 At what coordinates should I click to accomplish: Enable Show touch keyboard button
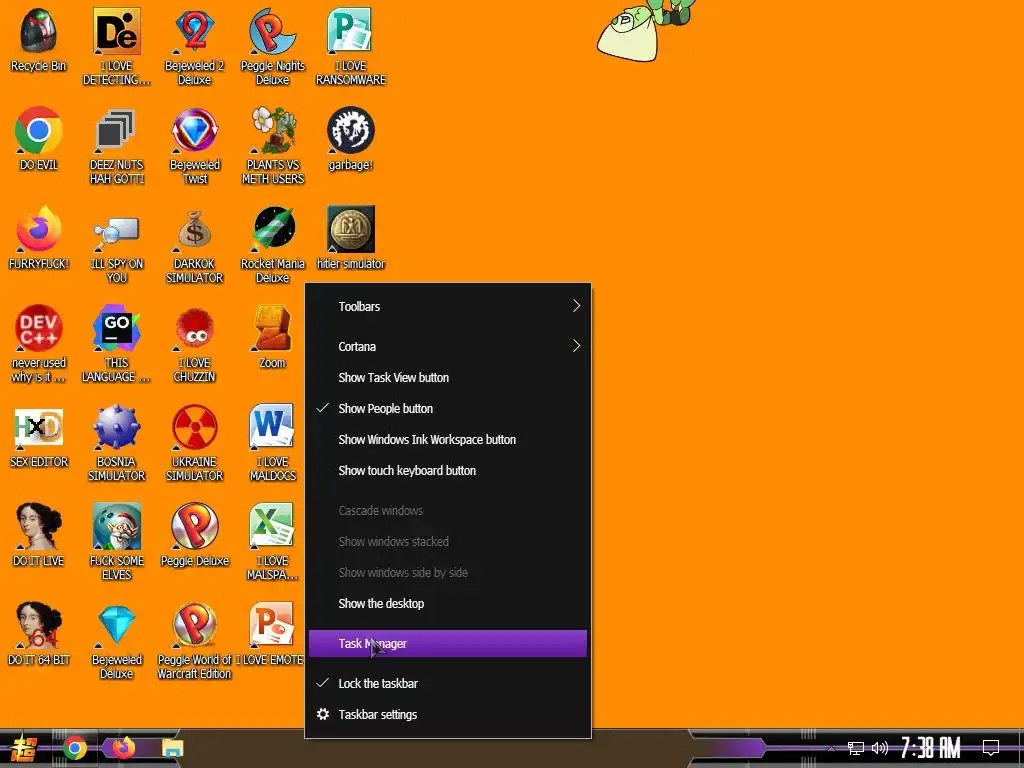click(448, 471)
